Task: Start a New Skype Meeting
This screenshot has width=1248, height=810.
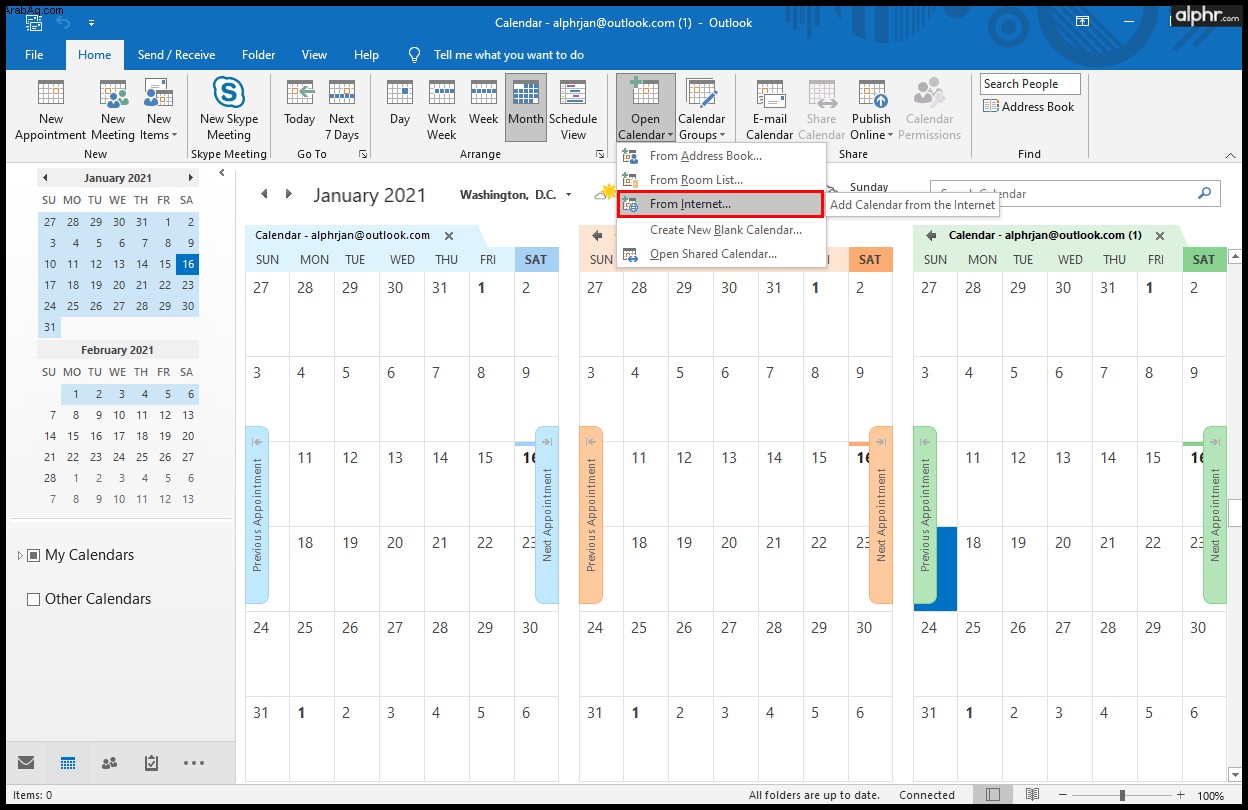Action: click(229, 110)
